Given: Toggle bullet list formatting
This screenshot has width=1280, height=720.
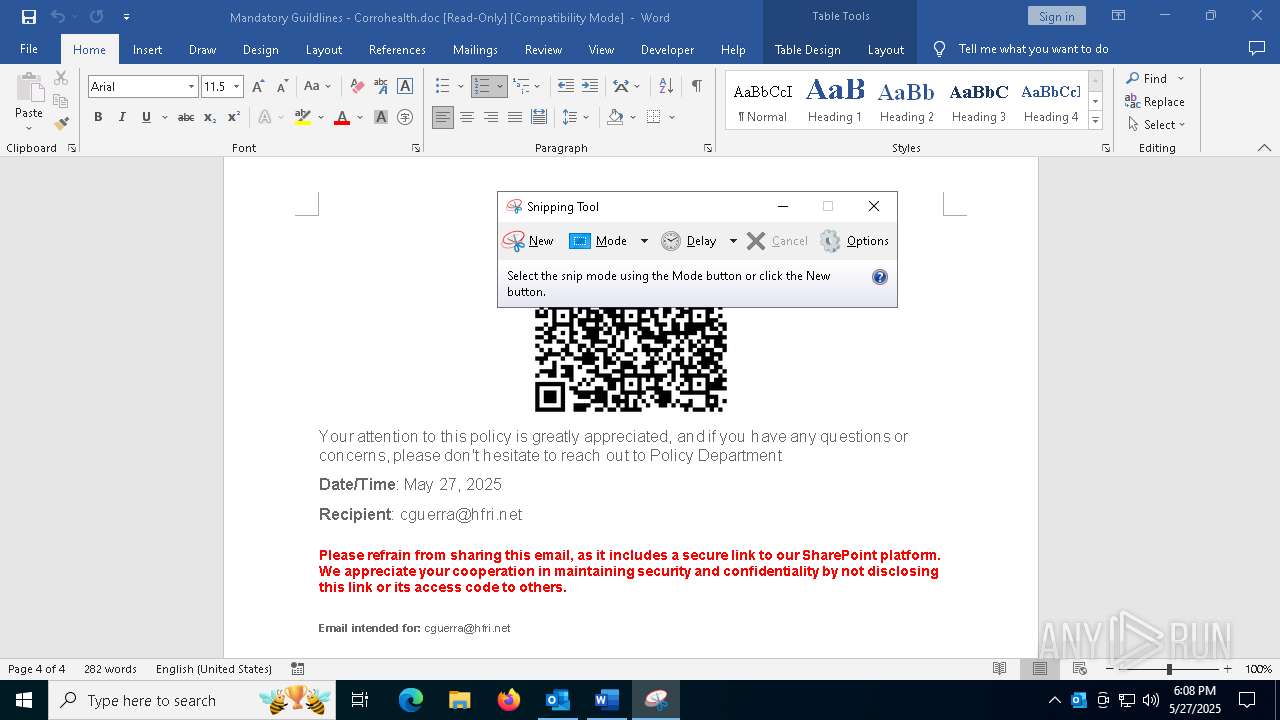Looking at the screenshot, I should (x=443, y=87).
